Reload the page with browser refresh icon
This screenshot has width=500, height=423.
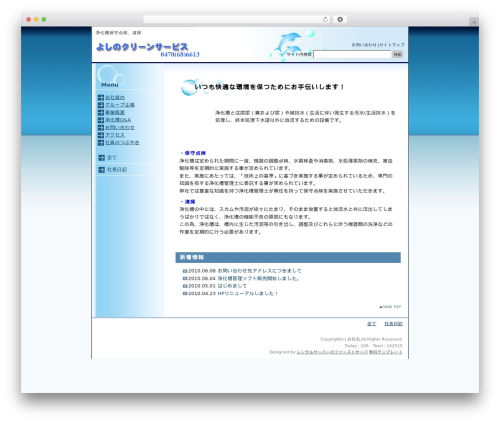click(325, 19)
